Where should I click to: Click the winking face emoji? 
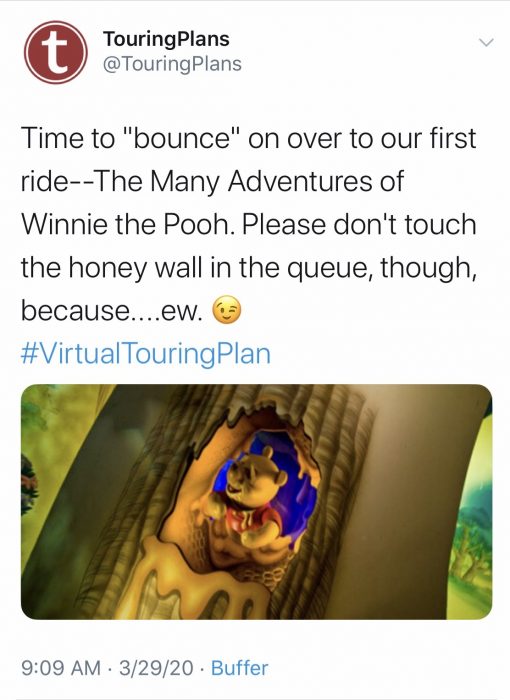pyautogui.click(x=226, y=310)
